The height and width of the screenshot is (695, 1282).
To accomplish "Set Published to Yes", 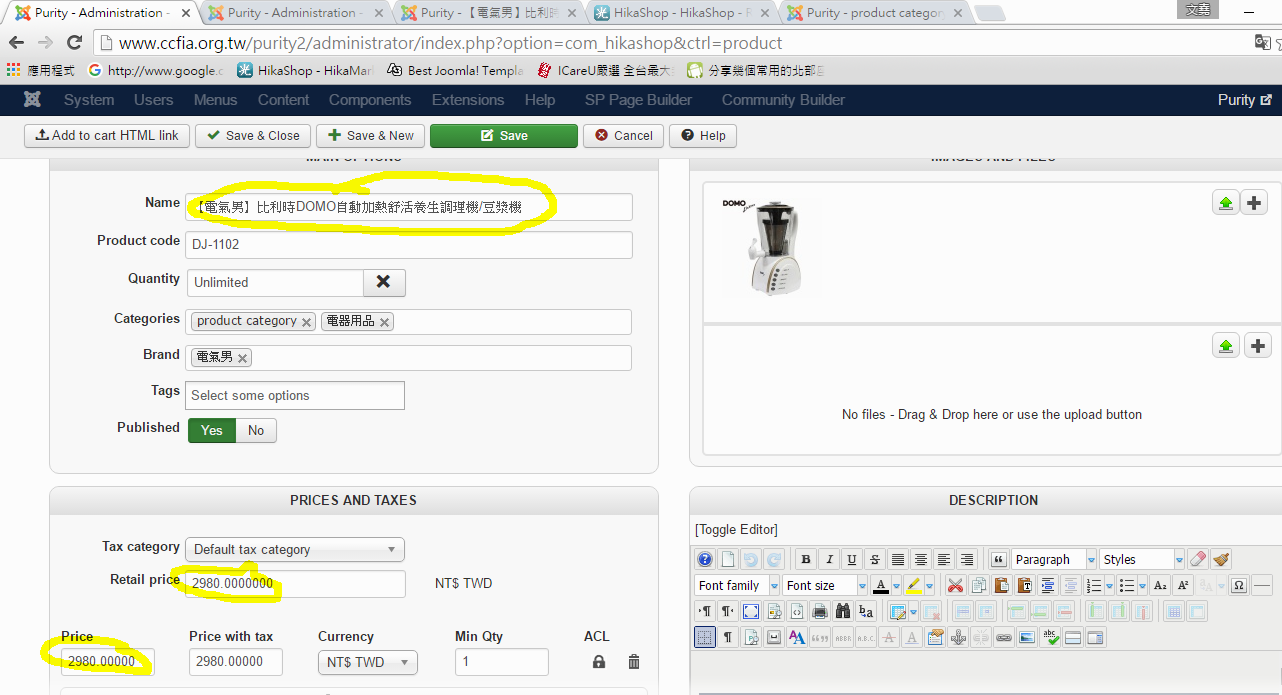I will point(212,430).
